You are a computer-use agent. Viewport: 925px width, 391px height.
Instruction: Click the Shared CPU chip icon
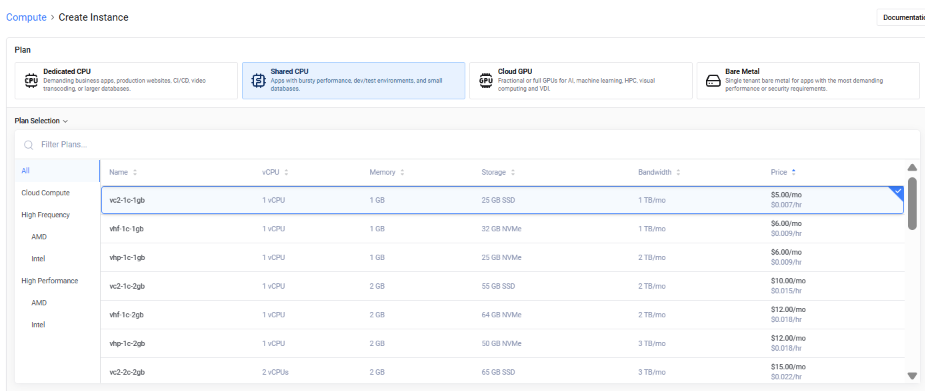tap(258, 81)
